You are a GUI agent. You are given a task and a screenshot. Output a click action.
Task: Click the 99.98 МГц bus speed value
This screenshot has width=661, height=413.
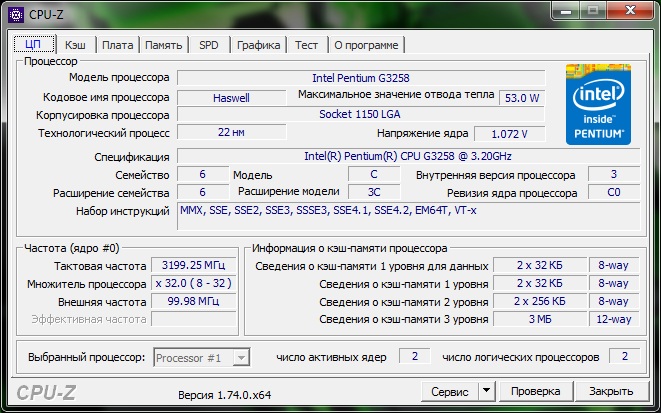tap(193, 301)
